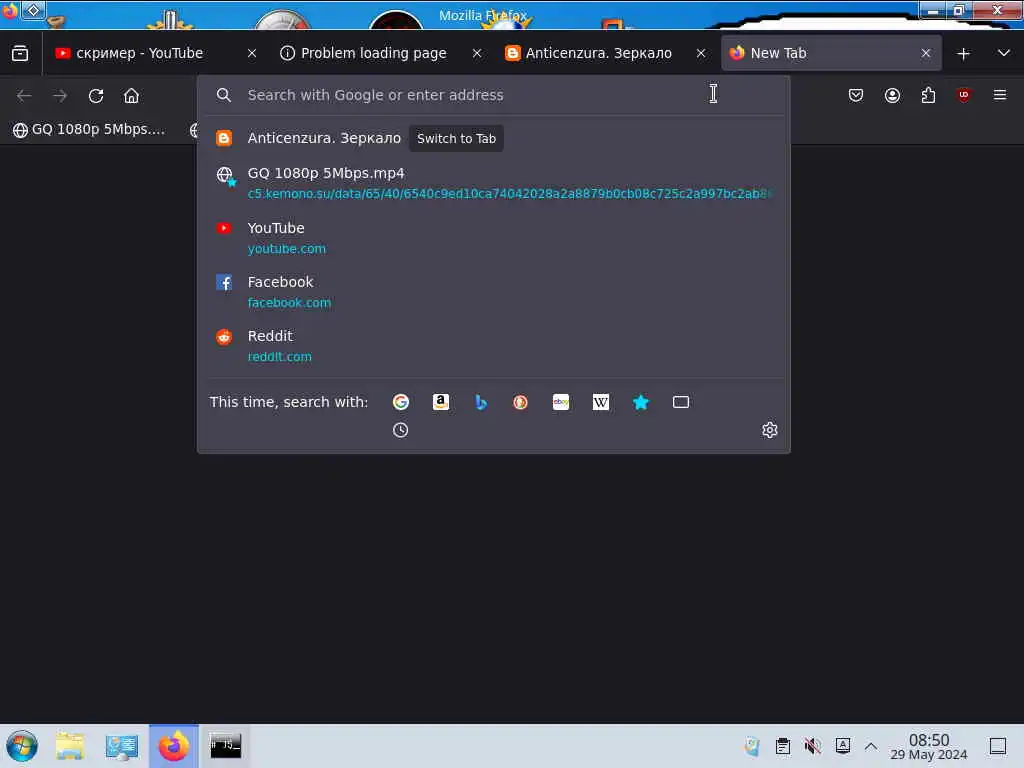Open a new tab with plus button
This screenshot has height=768, width=1024.
[963, 54]
